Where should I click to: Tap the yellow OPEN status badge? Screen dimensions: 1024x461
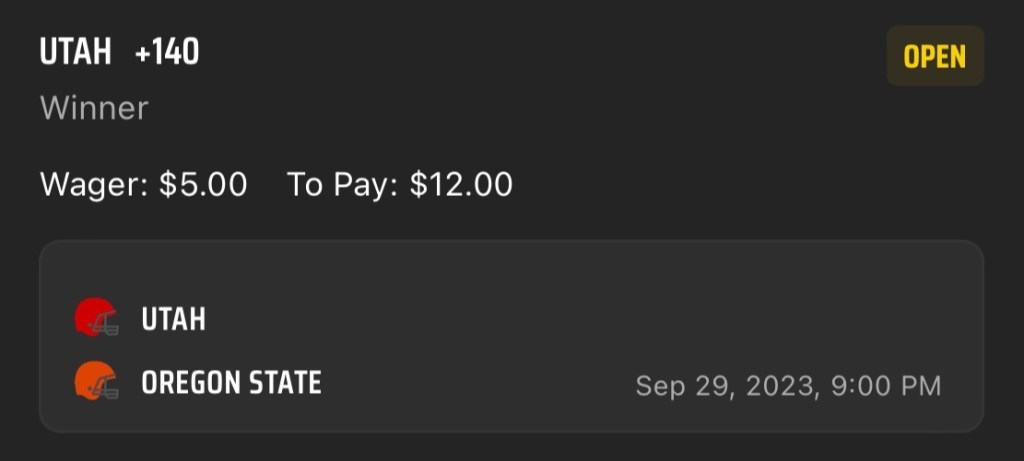pyautogui.click(x=935, y=56)
